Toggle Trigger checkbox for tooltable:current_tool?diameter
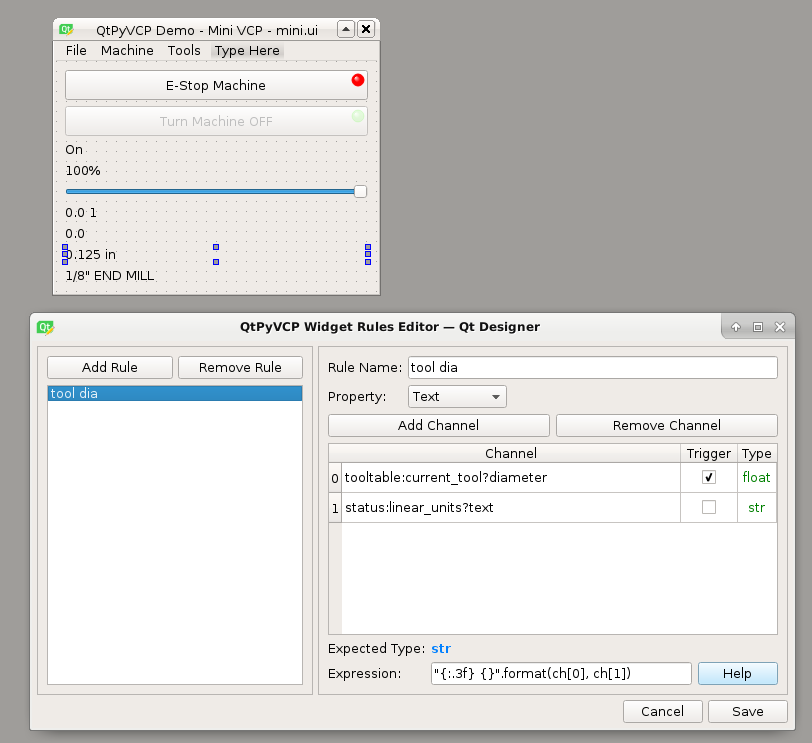 [709, 477]
